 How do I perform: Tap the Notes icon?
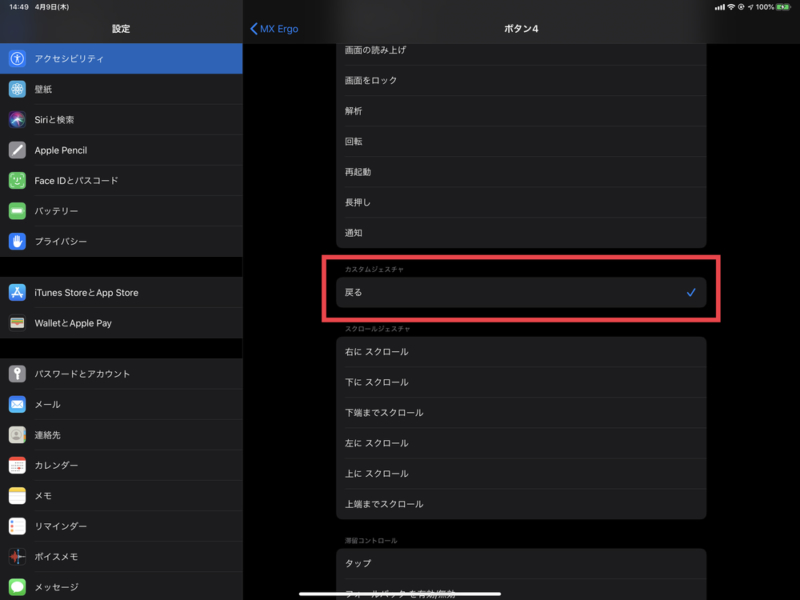(x=17, y=495)
